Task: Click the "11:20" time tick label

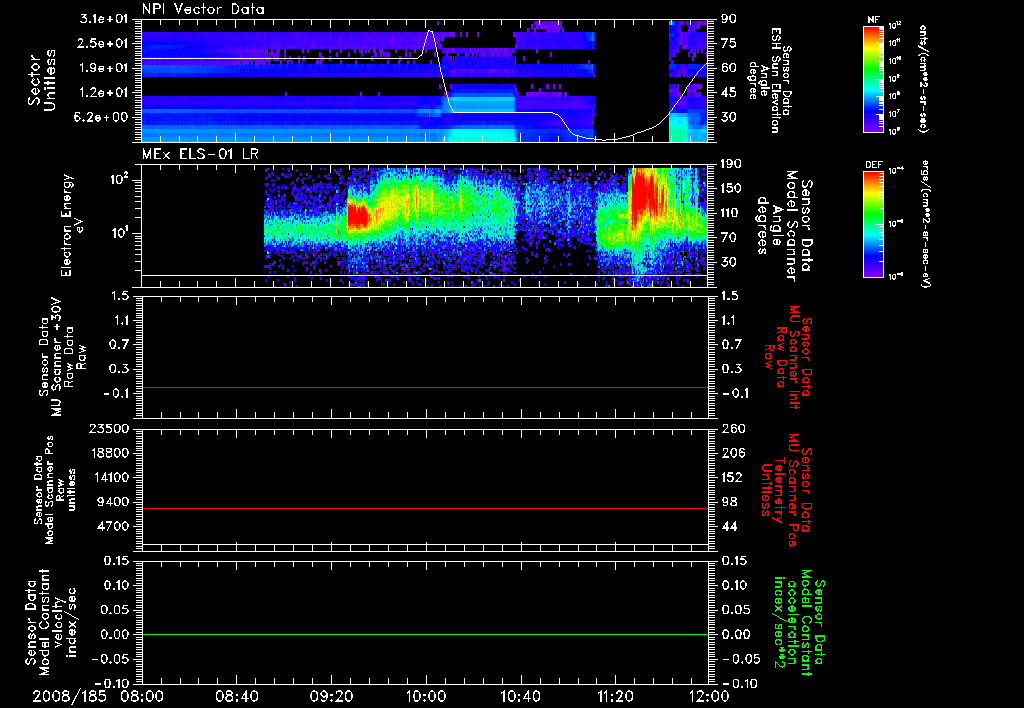Action: click(x=615, y=696)
